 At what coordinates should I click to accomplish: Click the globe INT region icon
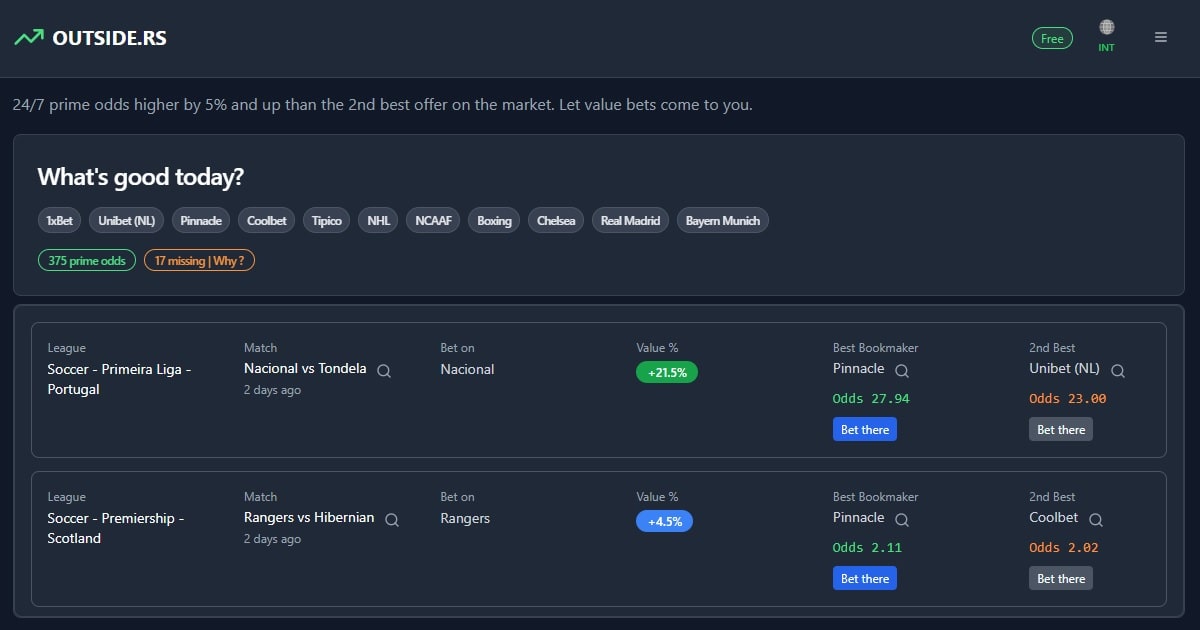coord(1106,28)
